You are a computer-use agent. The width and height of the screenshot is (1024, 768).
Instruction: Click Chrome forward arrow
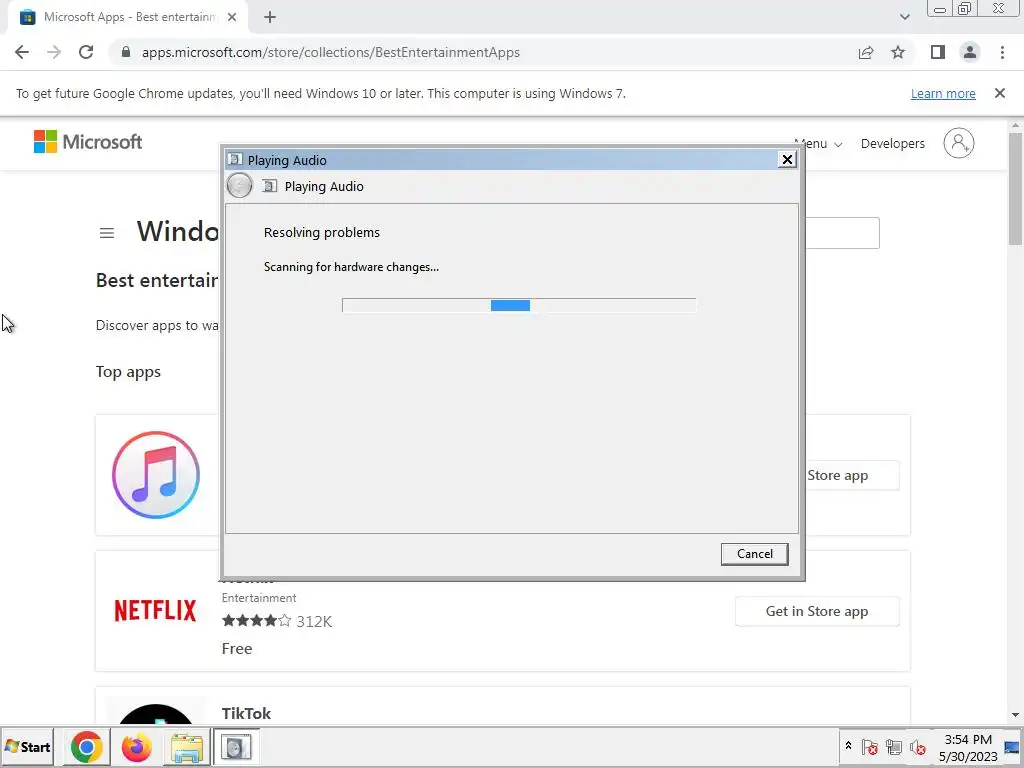(54, 52)
